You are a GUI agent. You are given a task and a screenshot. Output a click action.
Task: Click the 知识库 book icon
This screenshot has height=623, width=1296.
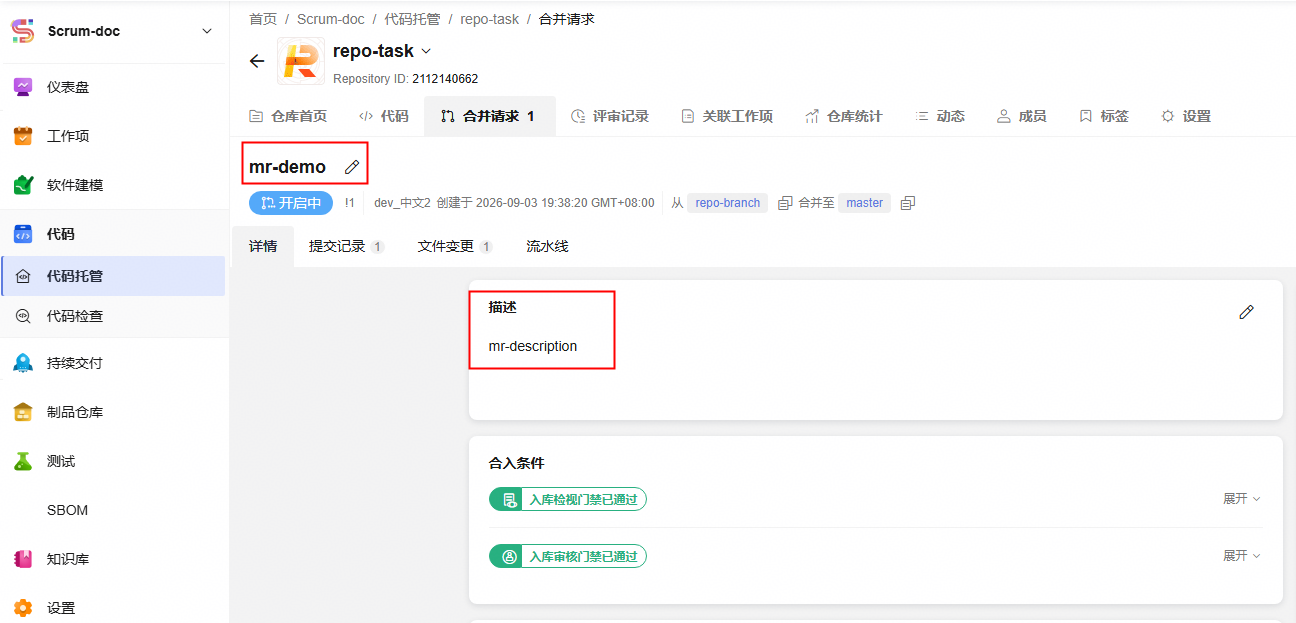coord(23,559)
